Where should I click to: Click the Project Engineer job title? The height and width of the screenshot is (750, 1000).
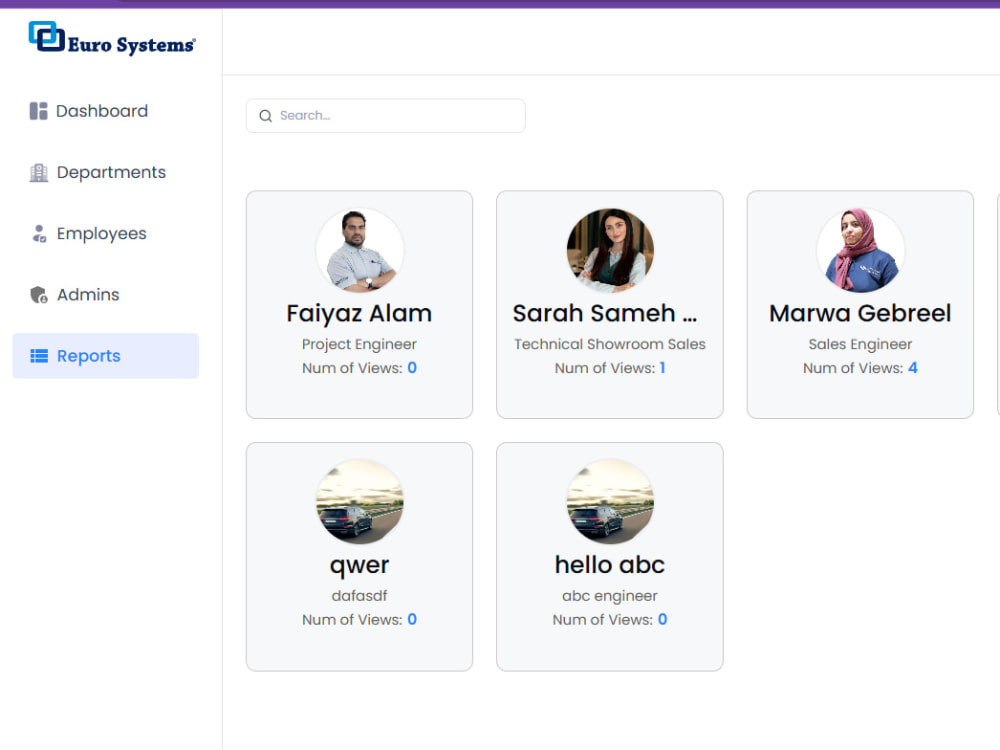(x=359, y=344)
